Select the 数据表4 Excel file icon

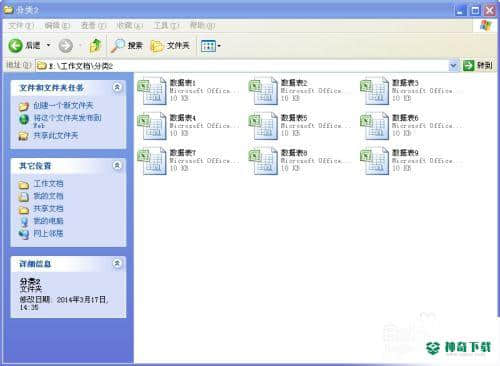coord(152,126)
